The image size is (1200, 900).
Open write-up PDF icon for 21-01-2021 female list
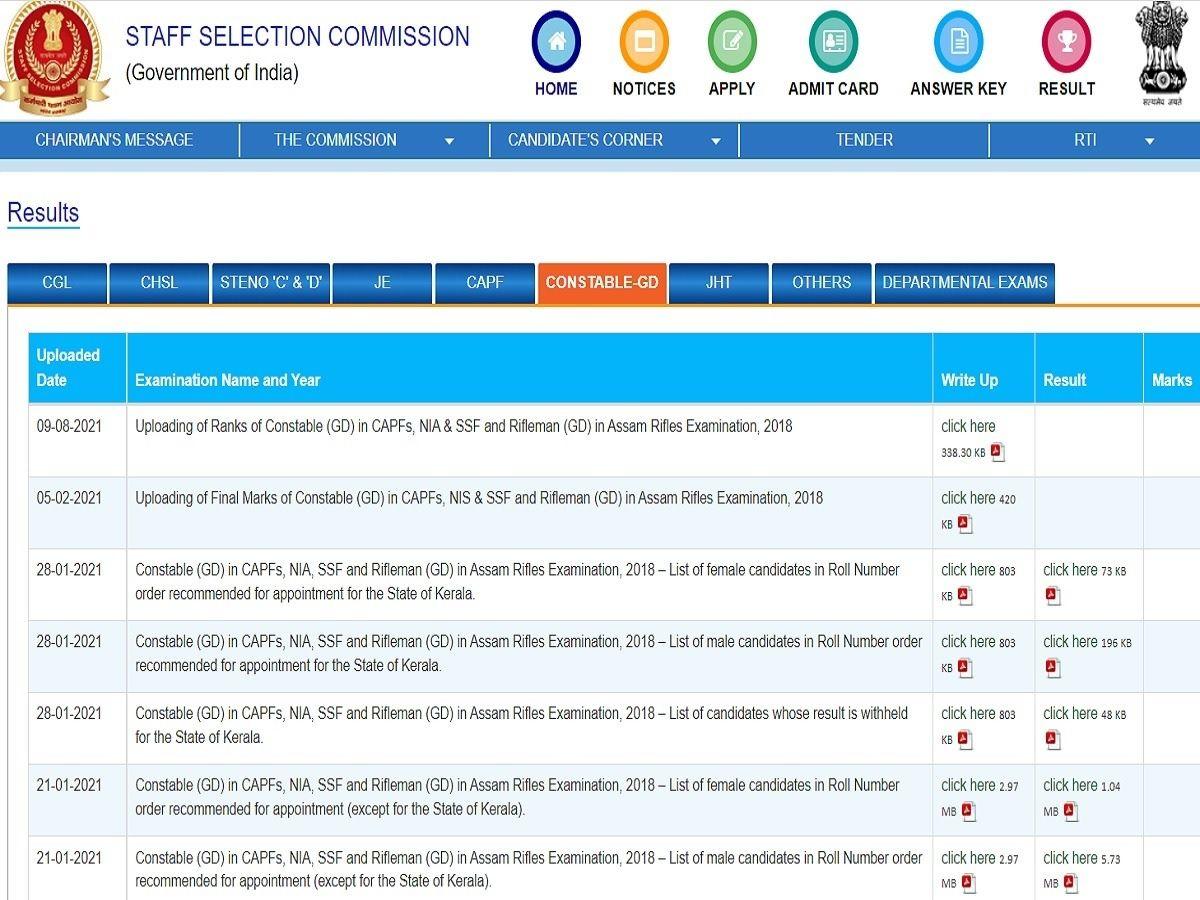coord(969,812)
